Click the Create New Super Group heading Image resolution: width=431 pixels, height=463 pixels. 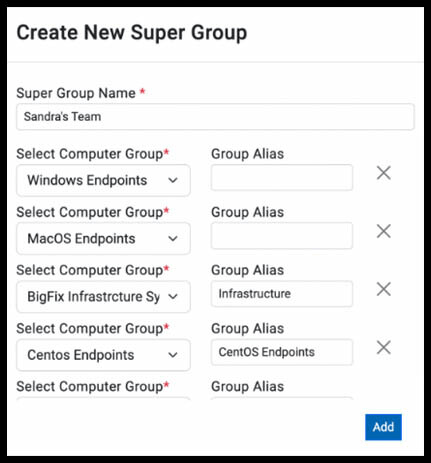132,33
